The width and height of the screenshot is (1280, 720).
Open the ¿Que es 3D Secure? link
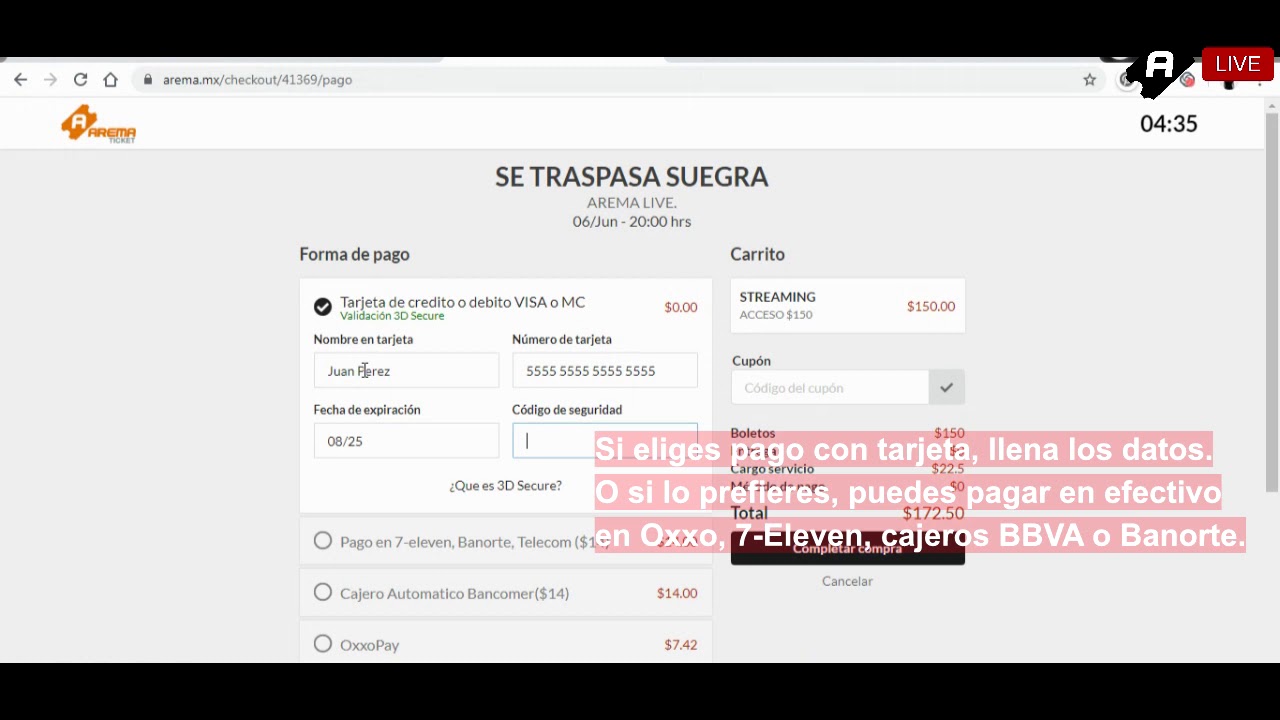pyautogui.click(x=505, y=485)
